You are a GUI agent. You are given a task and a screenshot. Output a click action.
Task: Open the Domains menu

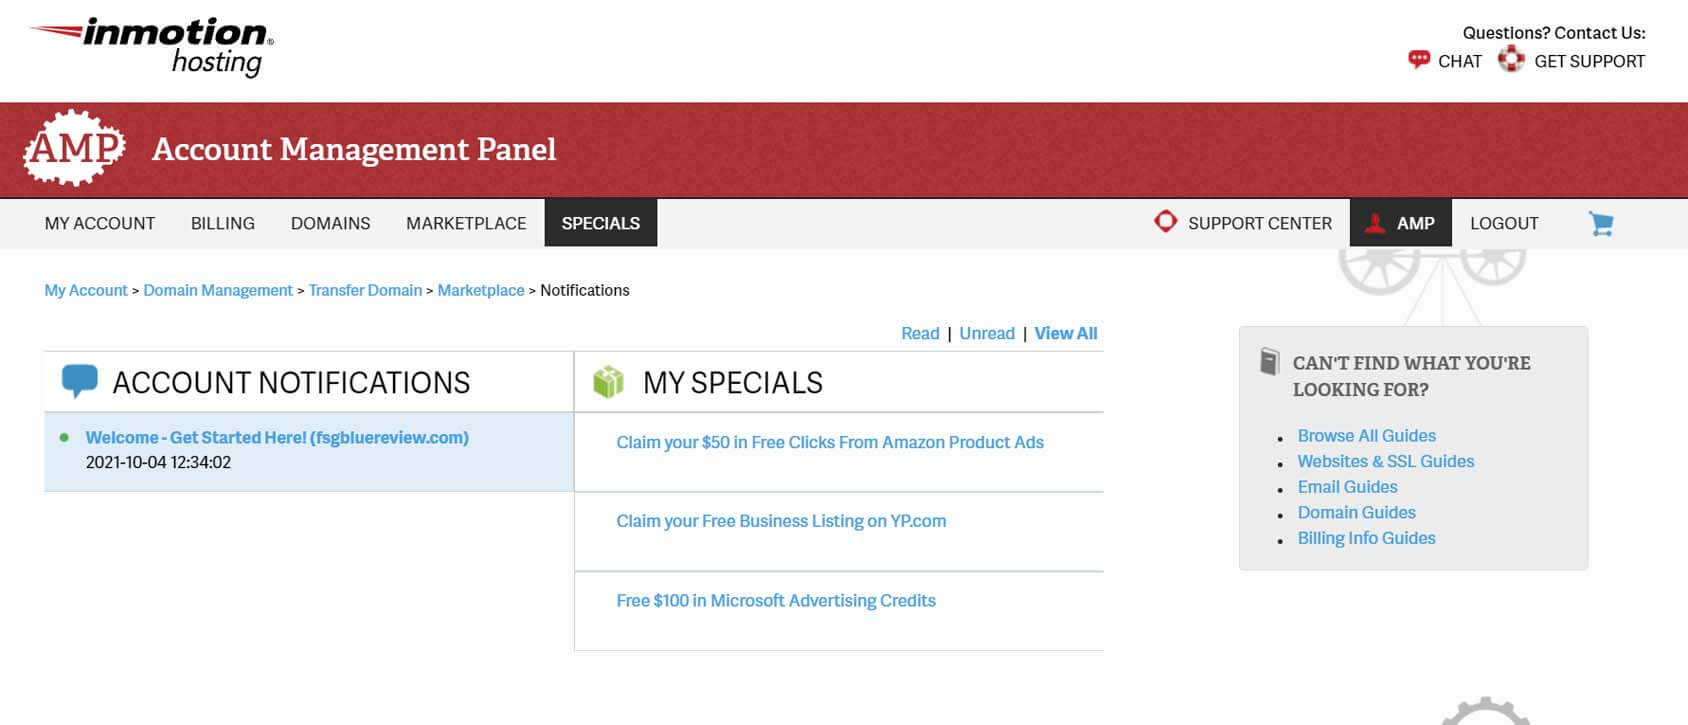(330, 223)
